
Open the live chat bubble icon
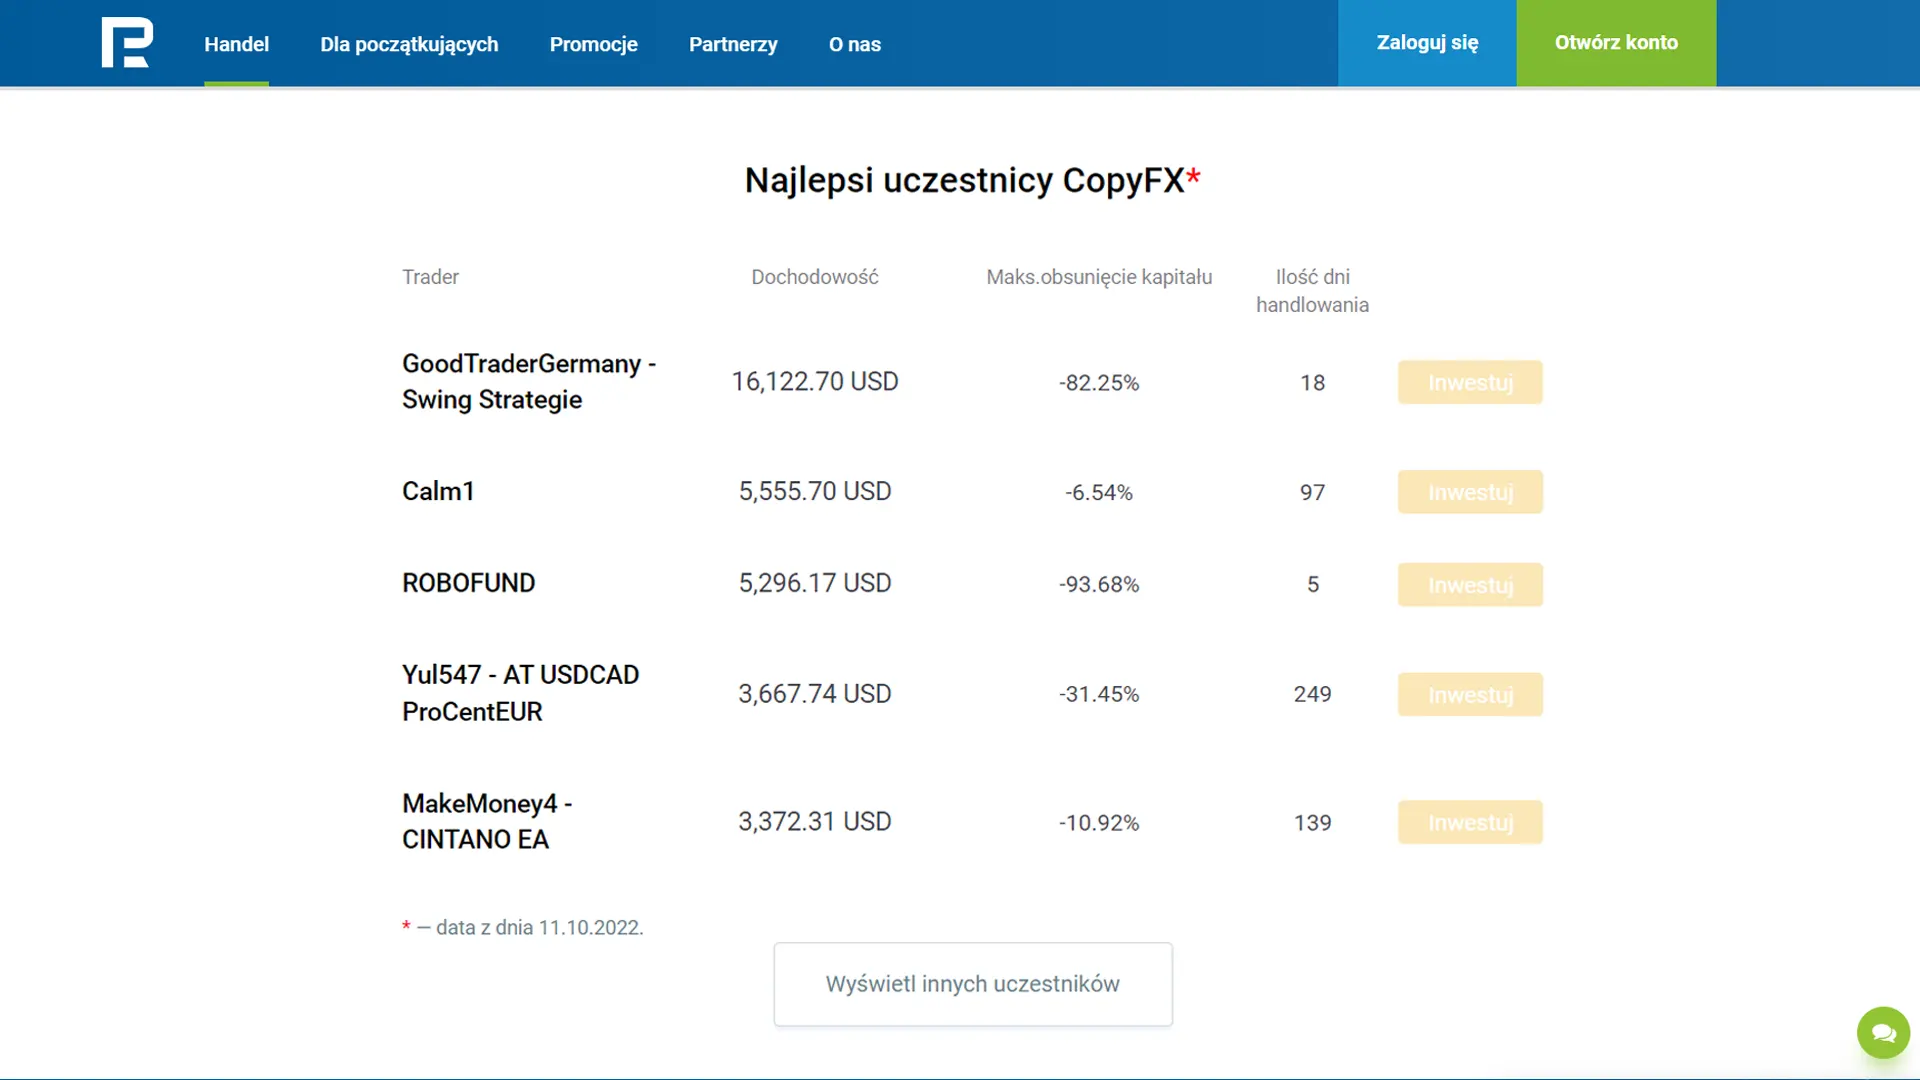click(x=1883, y=1032)
